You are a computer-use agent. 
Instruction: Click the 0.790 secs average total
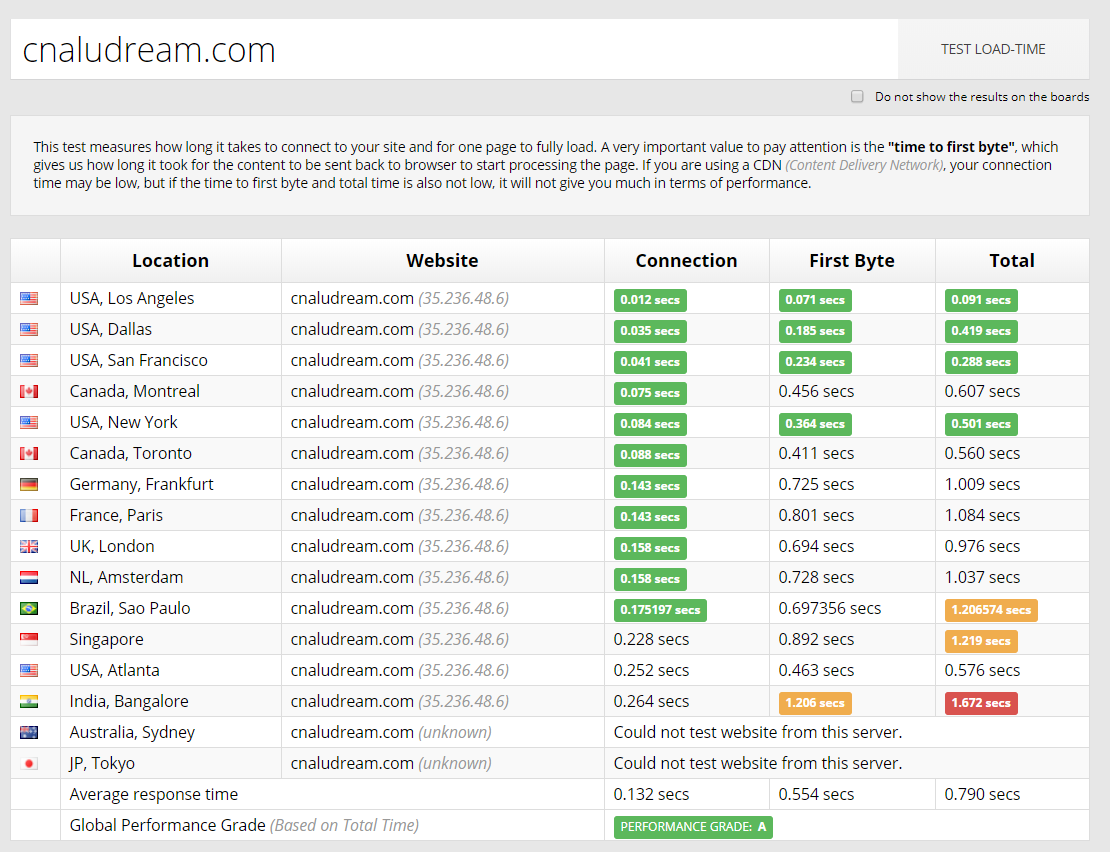(982, 795)
